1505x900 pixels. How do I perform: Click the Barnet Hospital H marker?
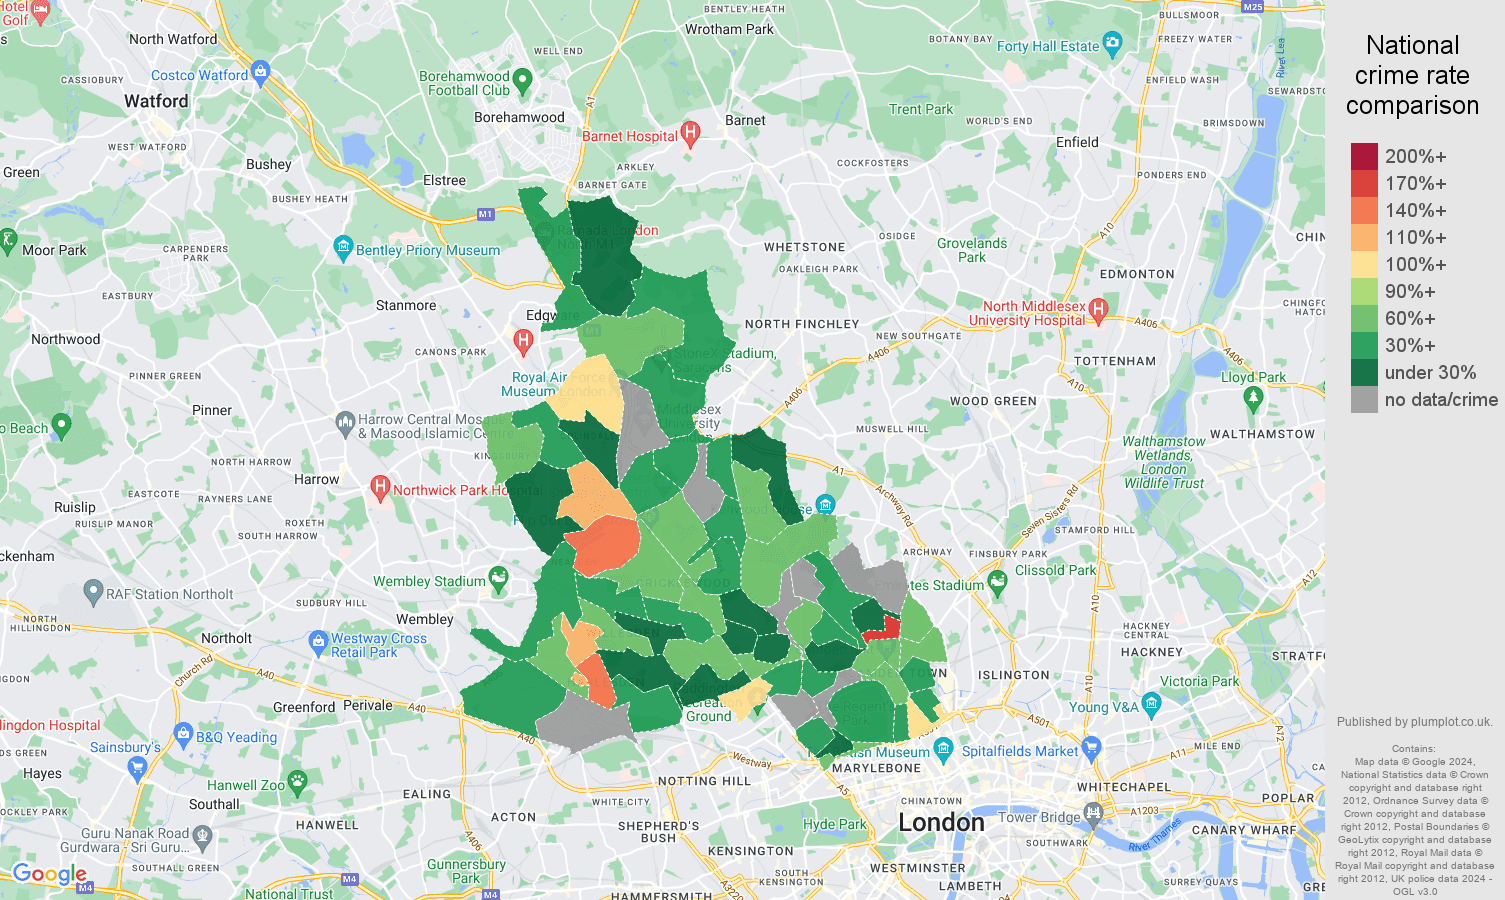[x=690, y=133]
